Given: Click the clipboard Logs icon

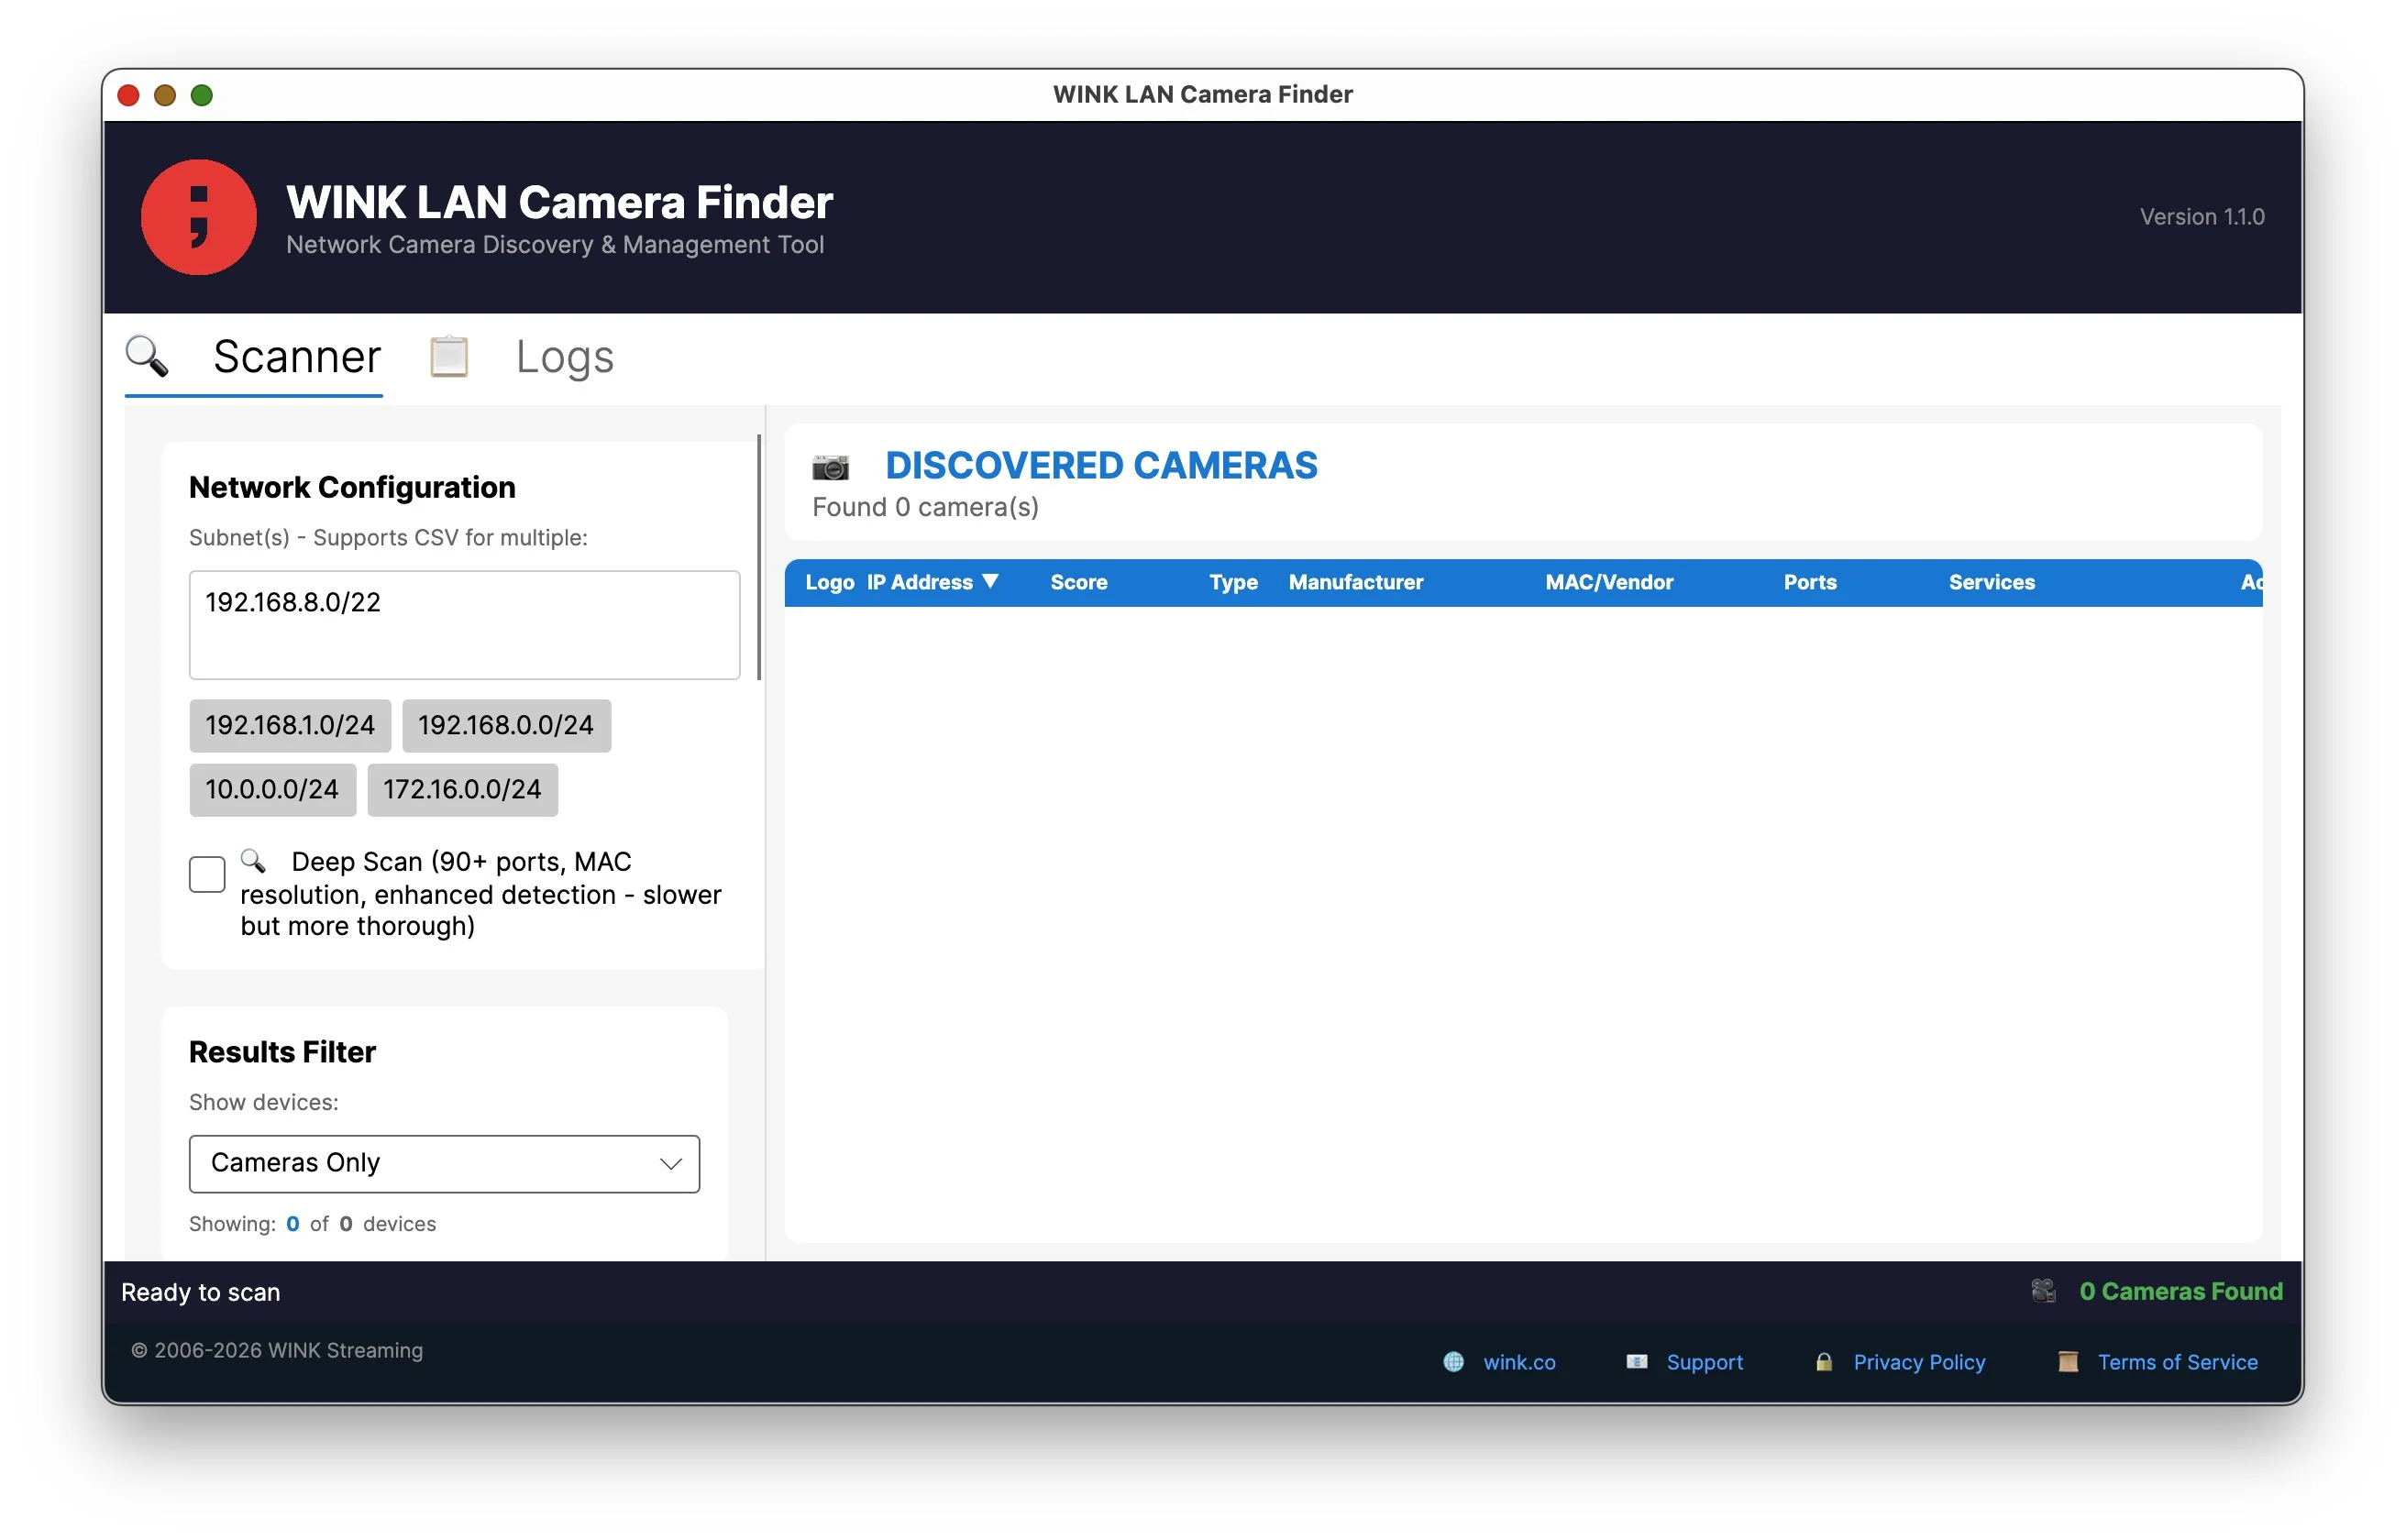Looking at the screenshot, I should coord(448,356).
